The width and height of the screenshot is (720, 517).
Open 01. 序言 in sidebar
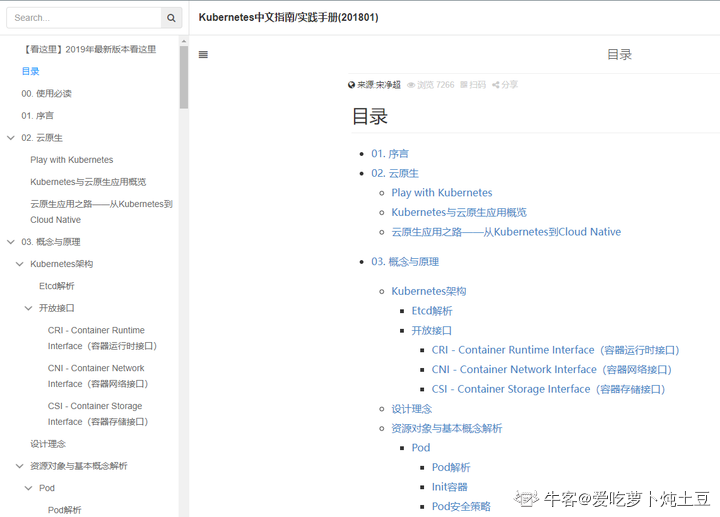[37, 116]
